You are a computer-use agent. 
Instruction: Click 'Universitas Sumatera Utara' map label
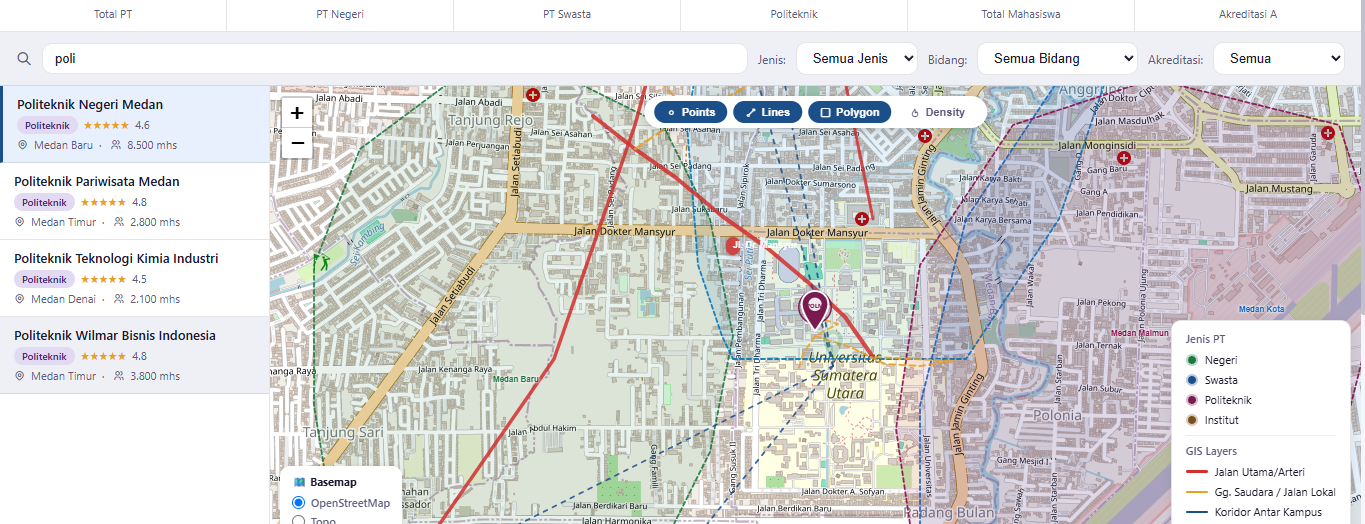(845, 375)
